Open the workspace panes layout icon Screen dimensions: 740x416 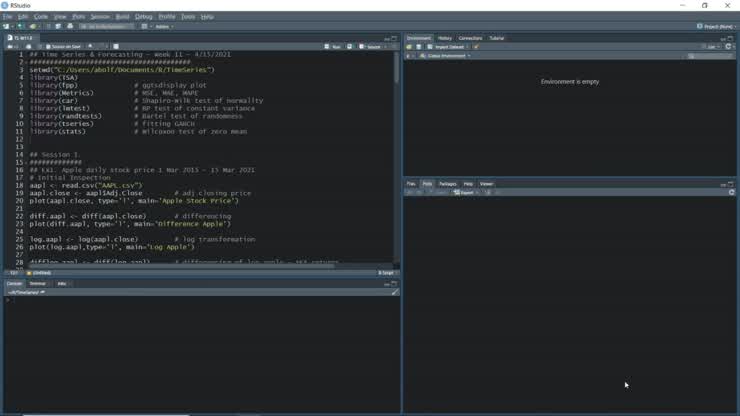click(144, 26)
